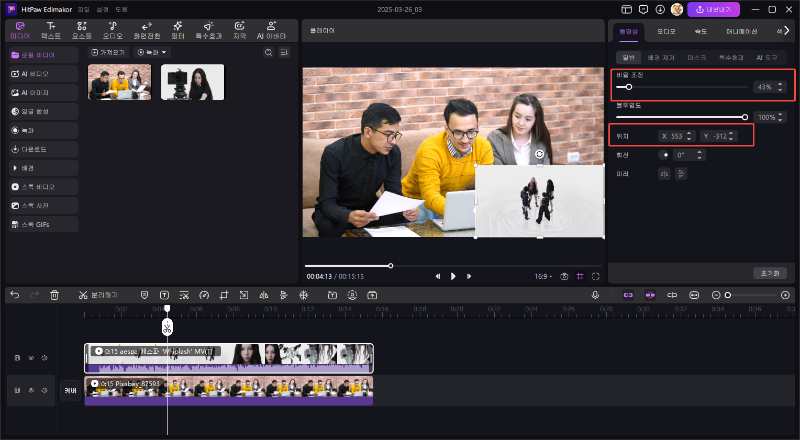The image size is (800, 440).
Task: Open the Download sidebar category
Action: click(43, 149)
